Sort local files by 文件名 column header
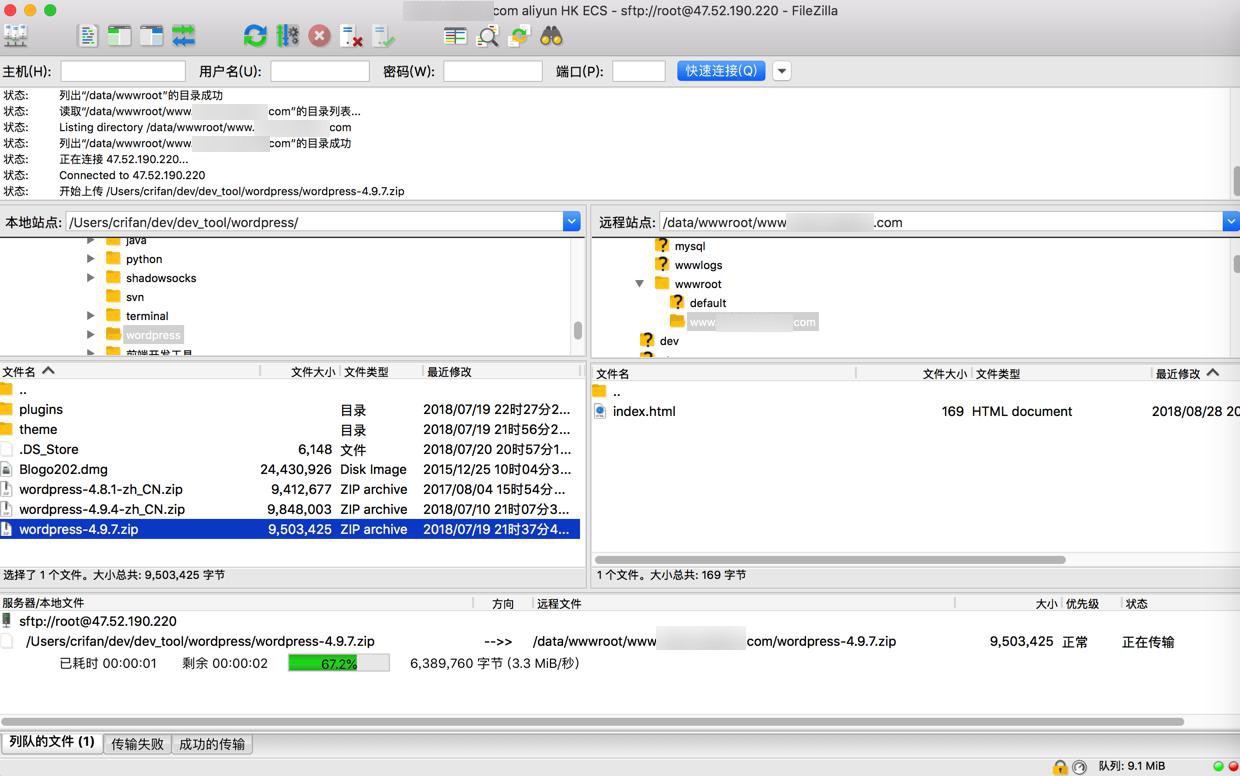The width and height of the screenshot is (1240, 776). (130, 371)
